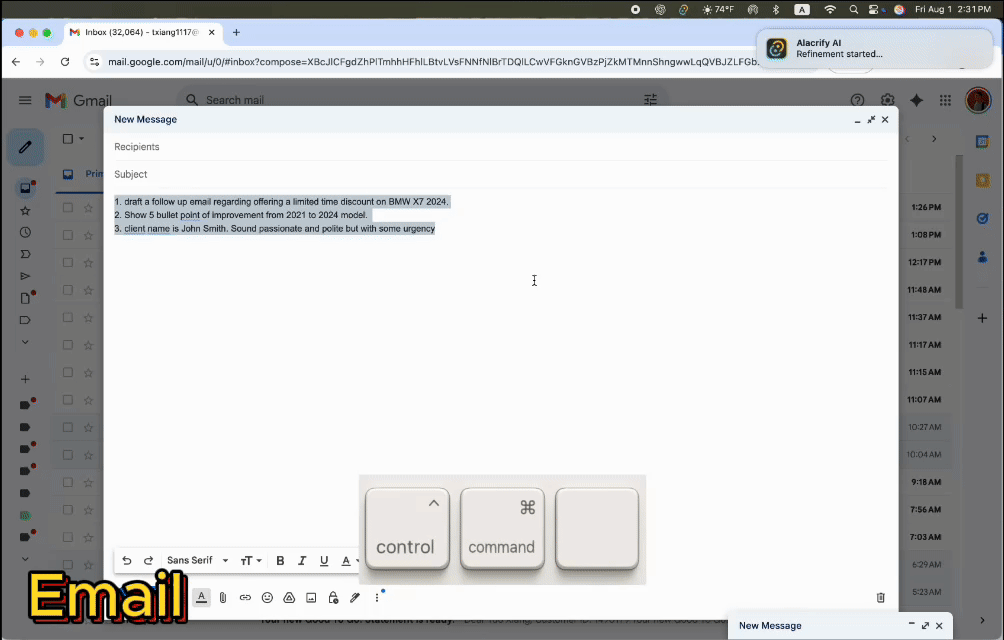The width and height of the screenshot is (1004, 640).
Task: Click the redo icon in compose toolbar
Action: click(x=149, y=561)
